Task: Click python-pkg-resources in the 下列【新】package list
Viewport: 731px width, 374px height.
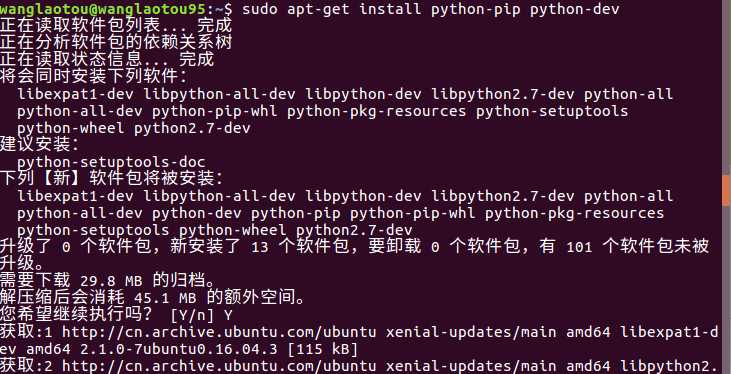Action: pyautogui.click(x=574, y=214)
